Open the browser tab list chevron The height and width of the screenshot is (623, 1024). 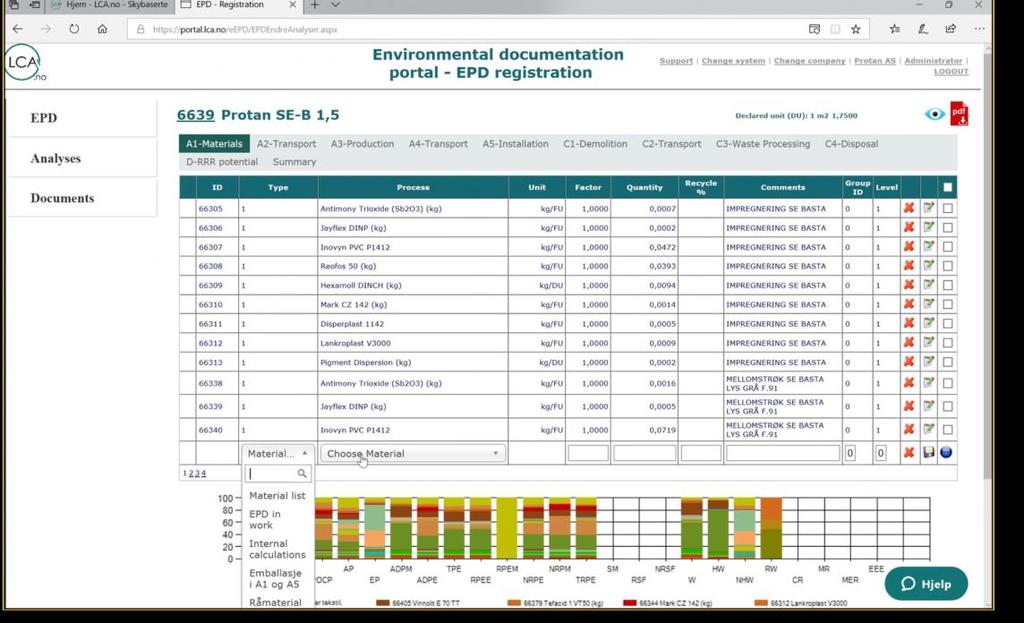pos(336,5)
